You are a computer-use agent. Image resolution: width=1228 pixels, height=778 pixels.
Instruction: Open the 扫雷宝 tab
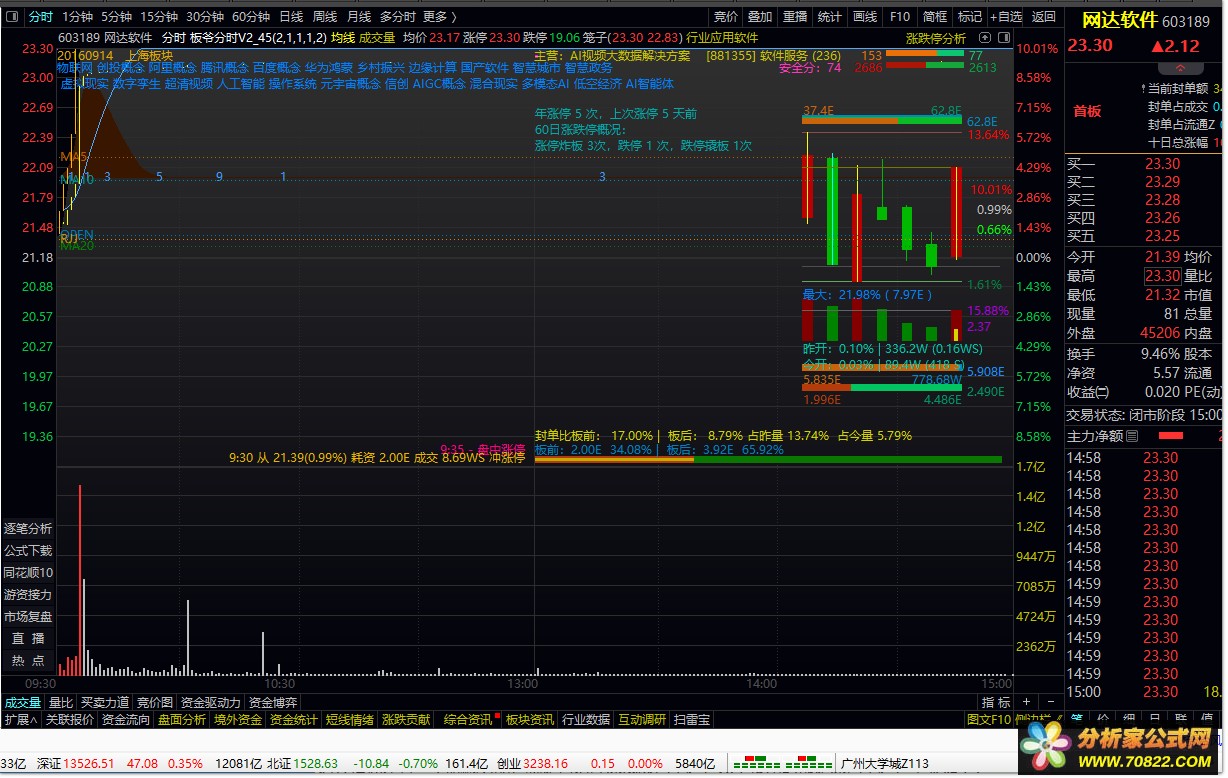click(692, 719)
